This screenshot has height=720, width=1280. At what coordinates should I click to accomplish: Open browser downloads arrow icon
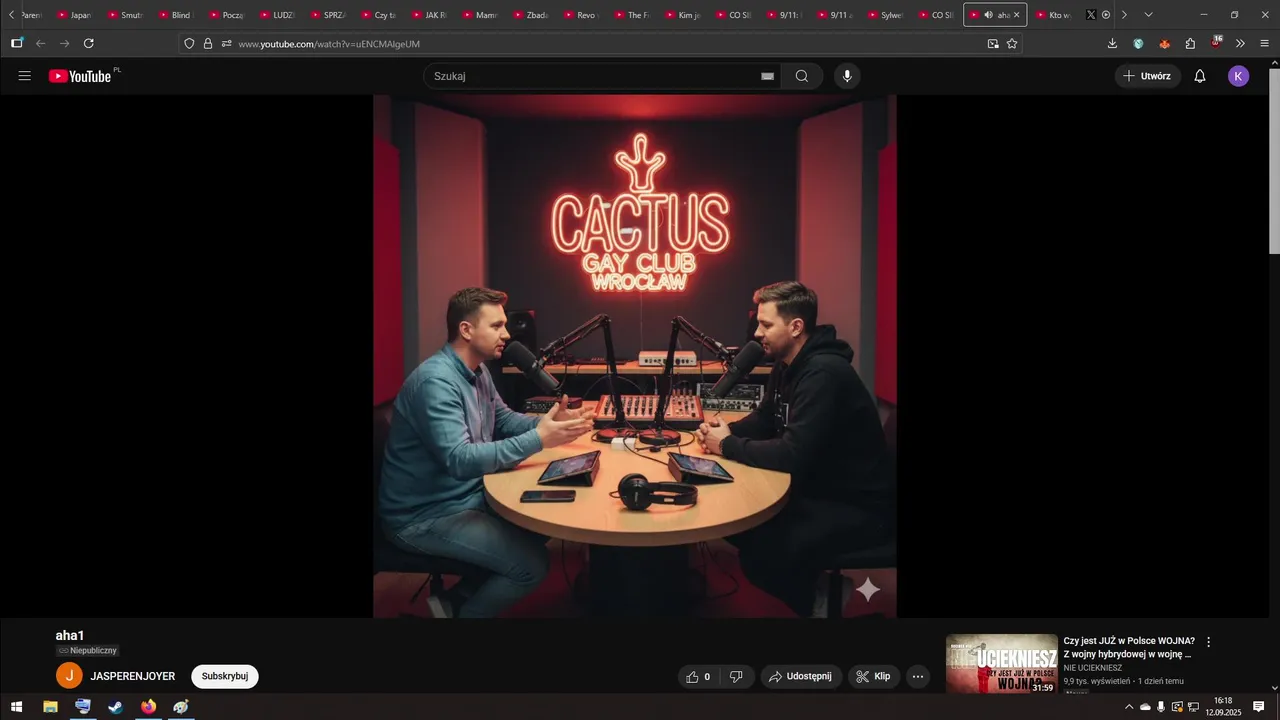[1112, 44]
